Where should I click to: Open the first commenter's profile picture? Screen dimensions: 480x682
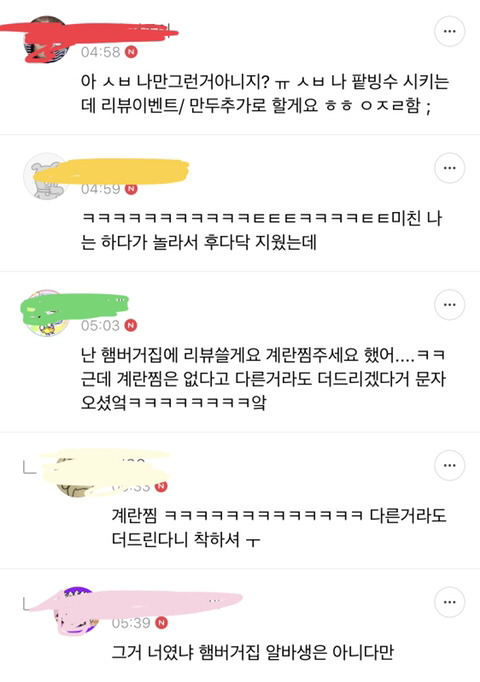click(46, 40)
